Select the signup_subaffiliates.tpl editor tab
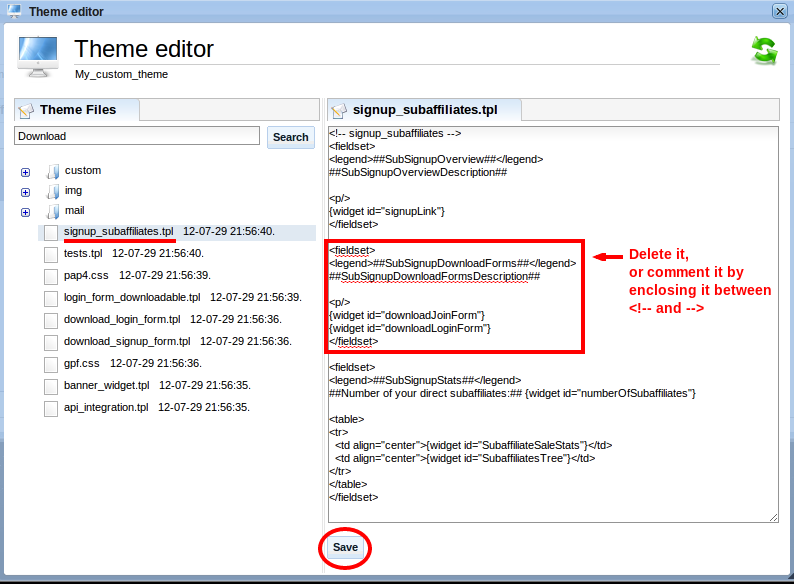Viewport: 794px width, 584px height. [x=424, y=110]
